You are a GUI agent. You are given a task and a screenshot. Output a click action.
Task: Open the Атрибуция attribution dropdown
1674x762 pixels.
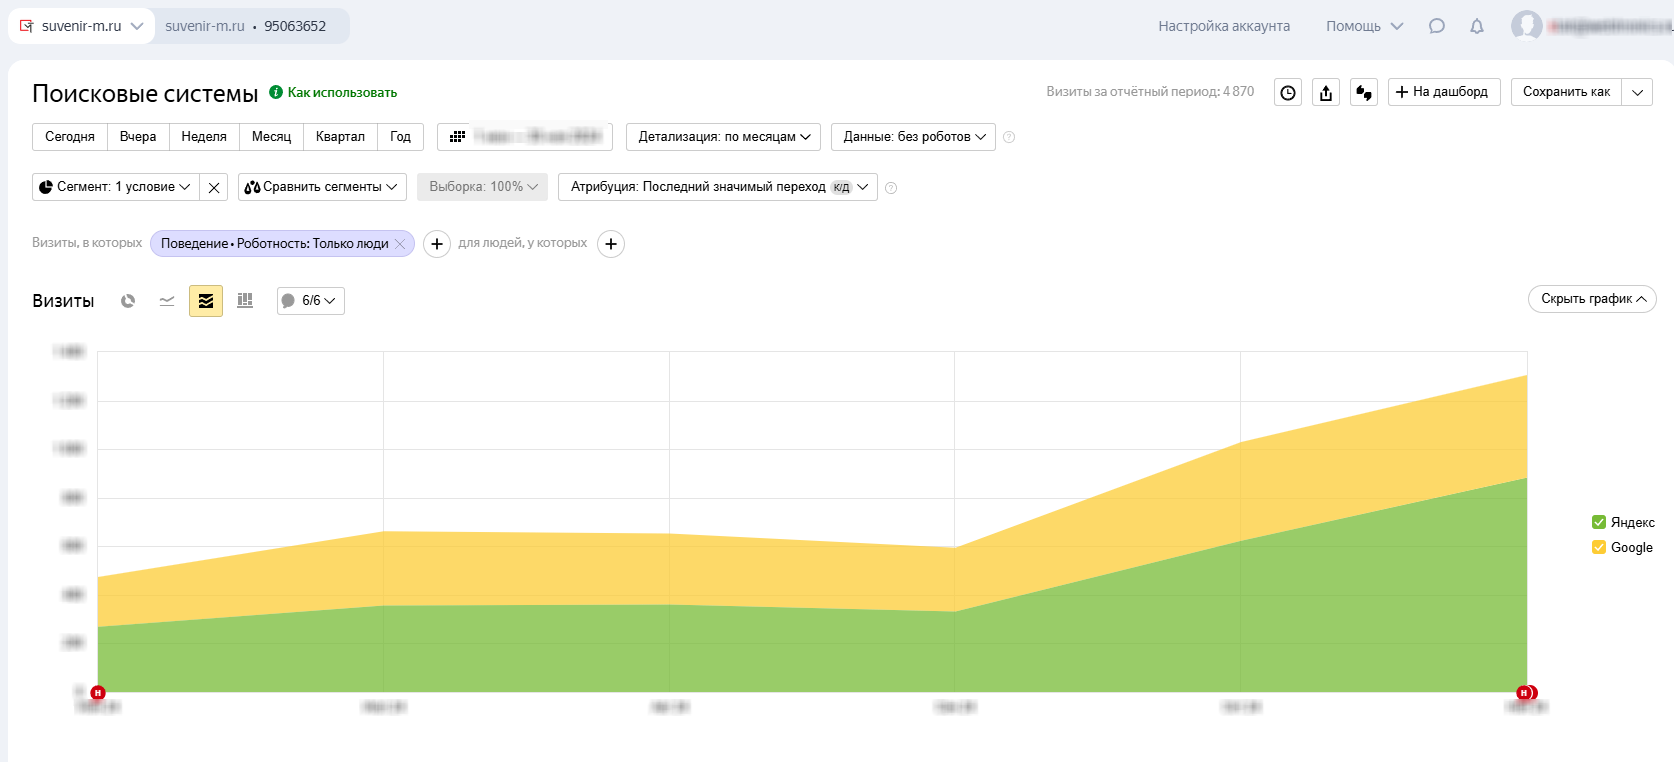717,187
